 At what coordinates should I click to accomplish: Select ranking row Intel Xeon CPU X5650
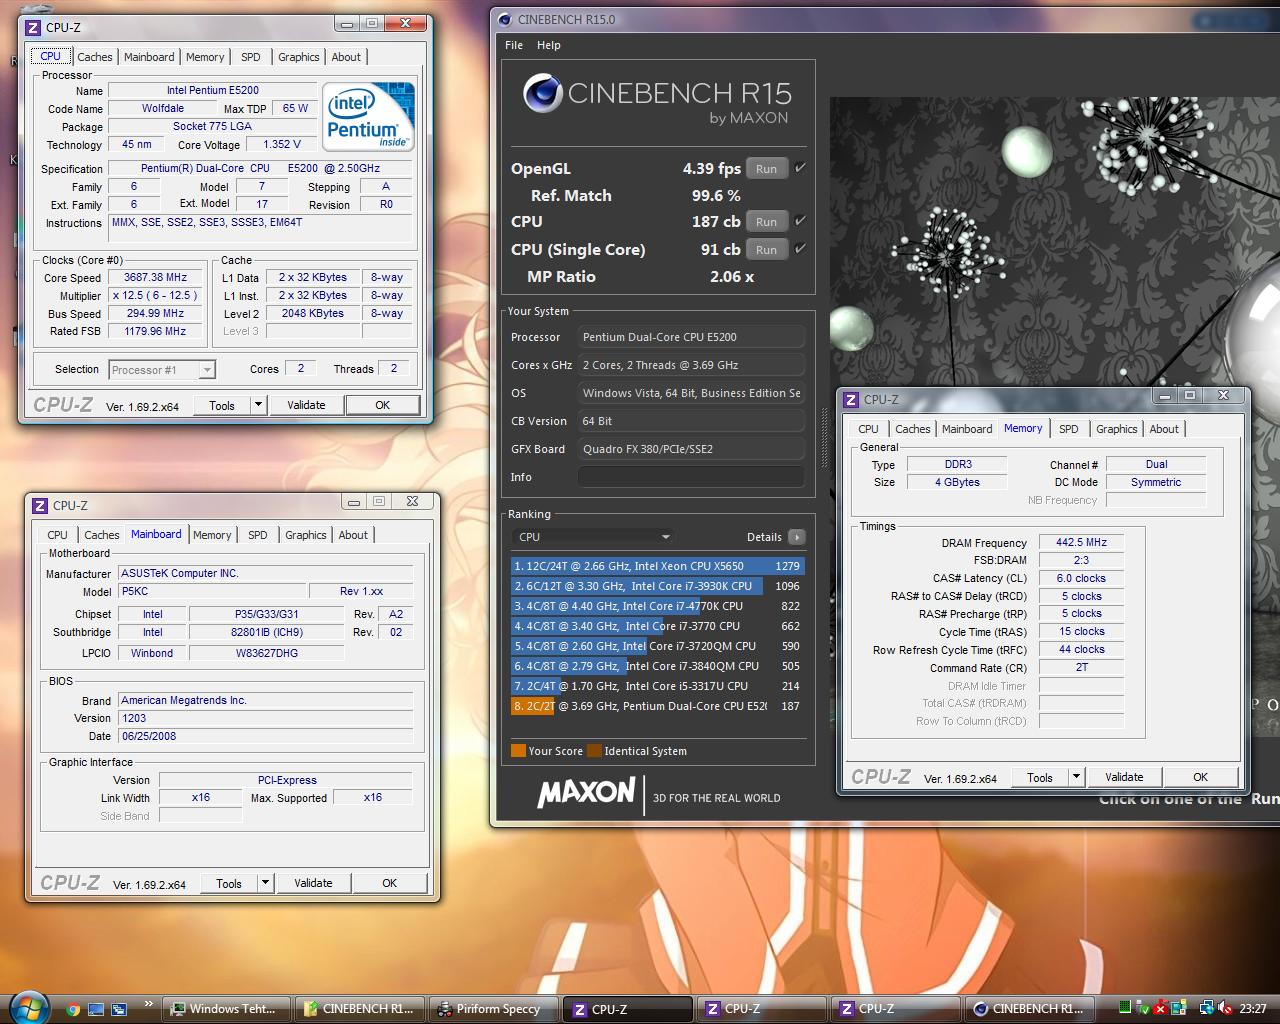click(656, 566)
